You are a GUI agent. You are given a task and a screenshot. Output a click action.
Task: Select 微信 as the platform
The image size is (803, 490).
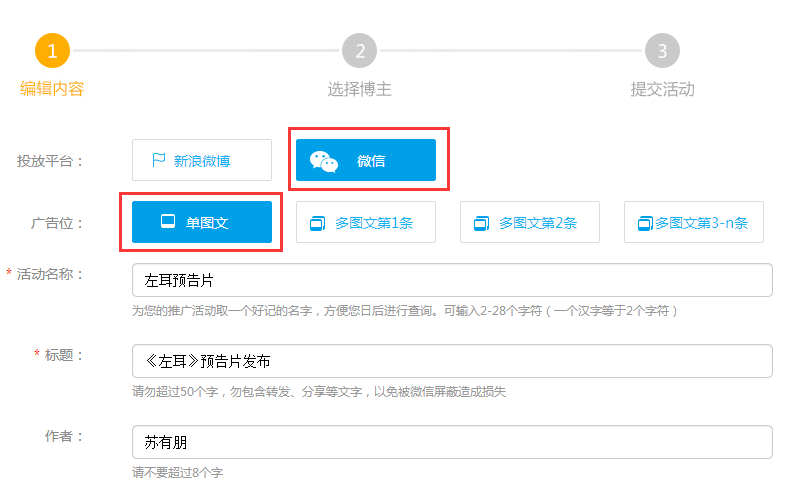point(366,160)
